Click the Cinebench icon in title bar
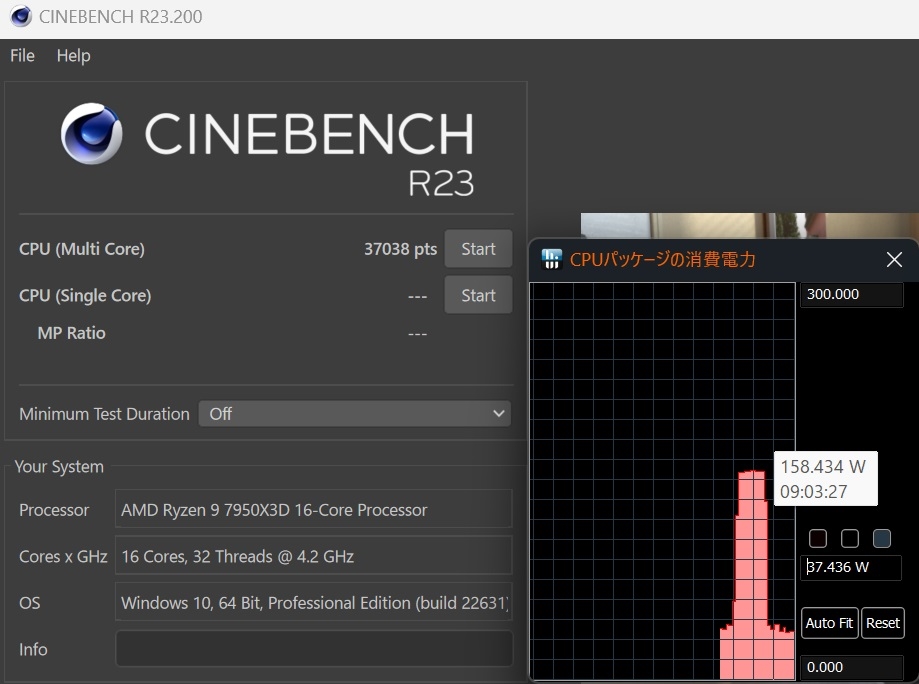This screenshot has width=919, height=684. pyautogui.click(x=21, y=16)
